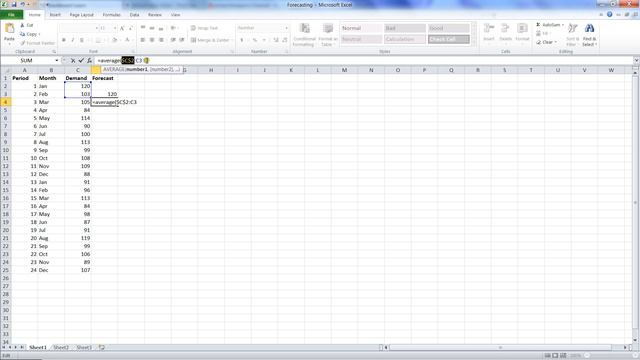Switch to the Review tab
The image size is (640, 360).
pos(155,15)
